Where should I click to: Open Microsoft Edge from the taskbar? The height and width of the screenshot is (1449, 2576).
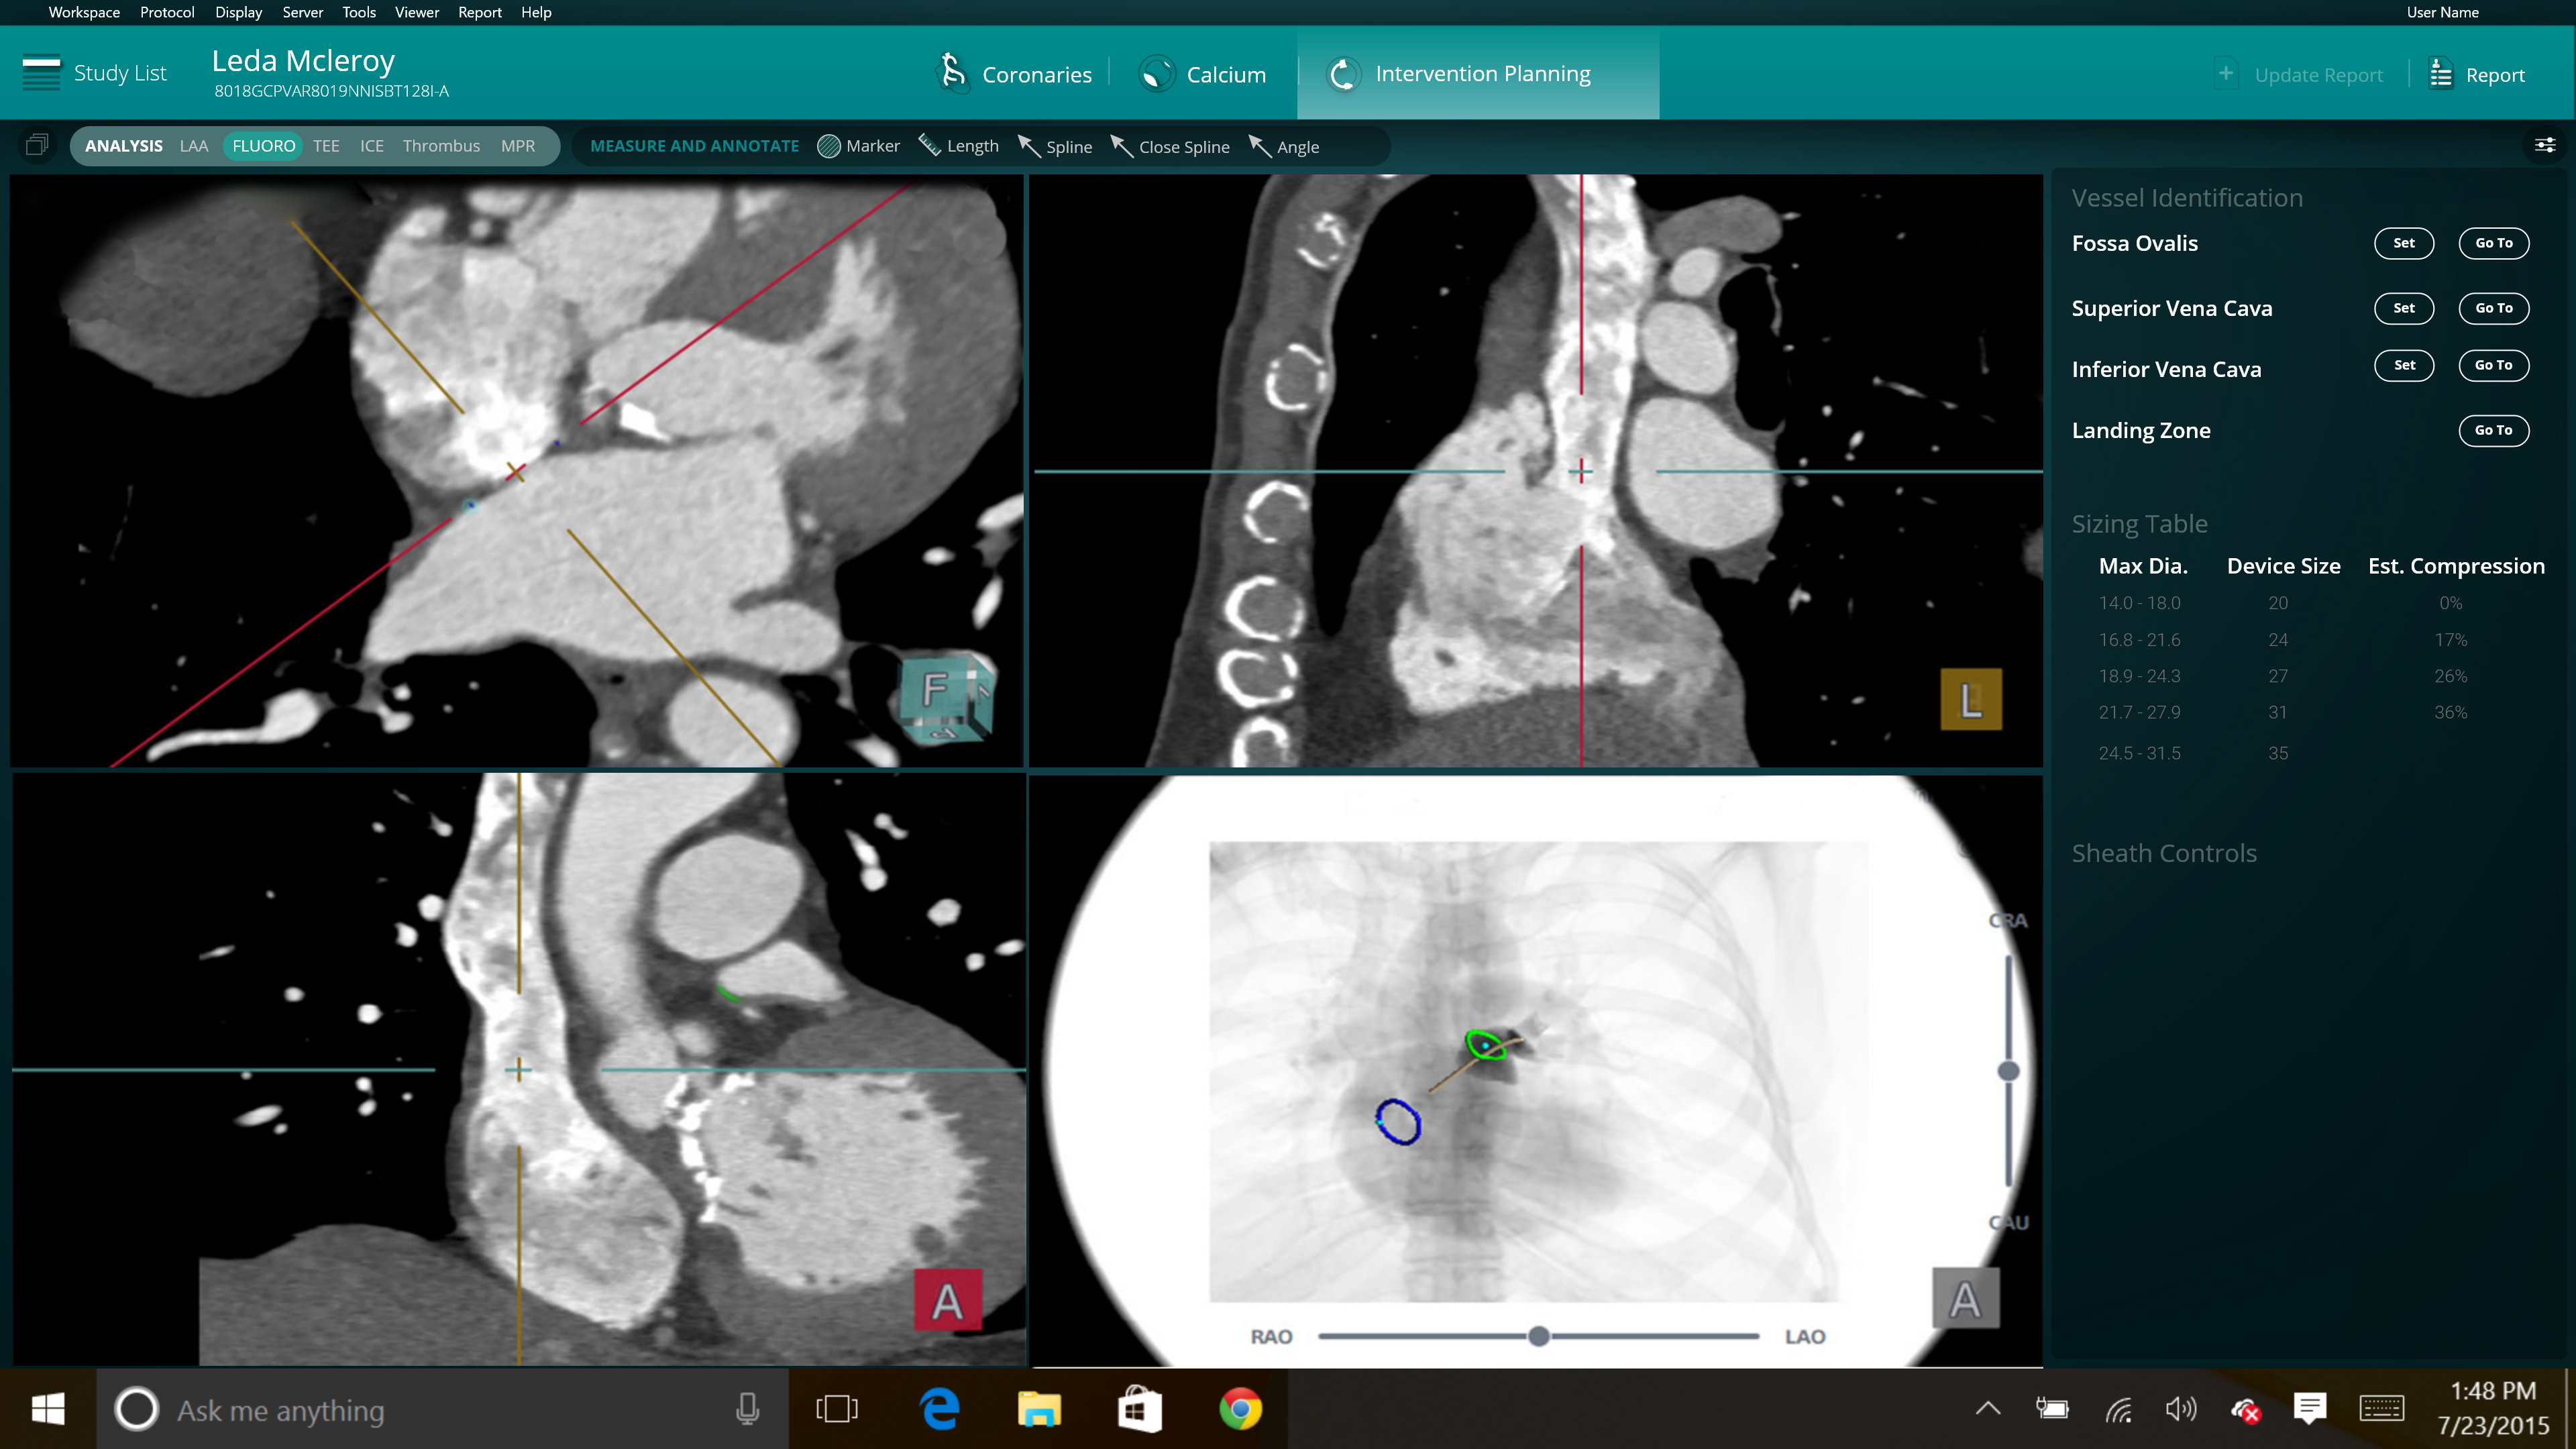[x=939, y=1410]
